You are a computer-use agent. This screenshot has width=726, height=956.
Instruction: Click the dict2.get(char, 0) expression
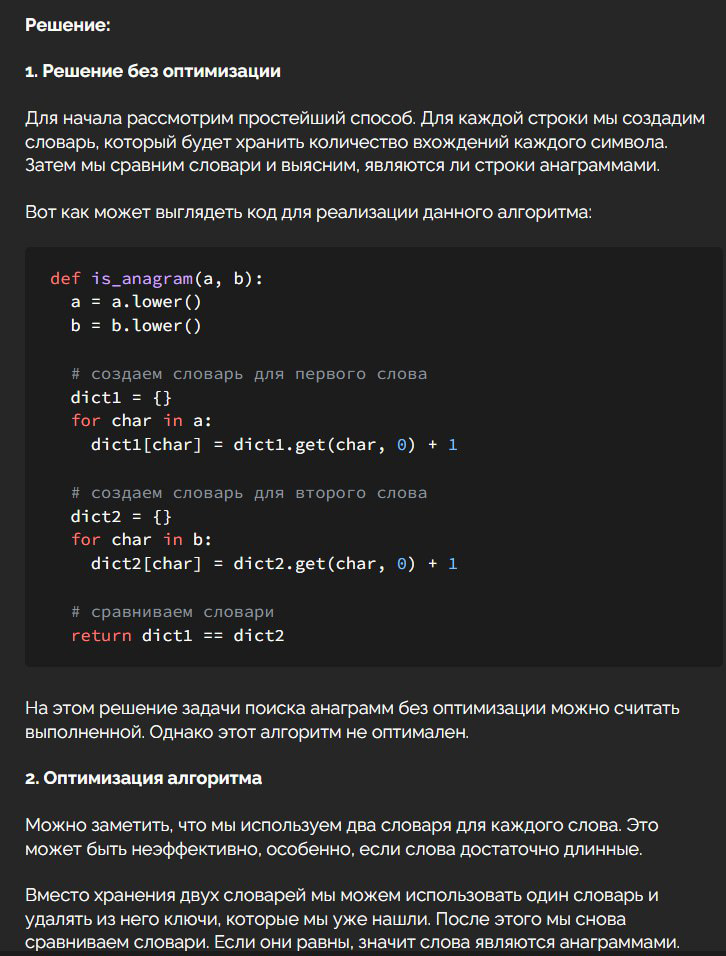tap(324, 563)
